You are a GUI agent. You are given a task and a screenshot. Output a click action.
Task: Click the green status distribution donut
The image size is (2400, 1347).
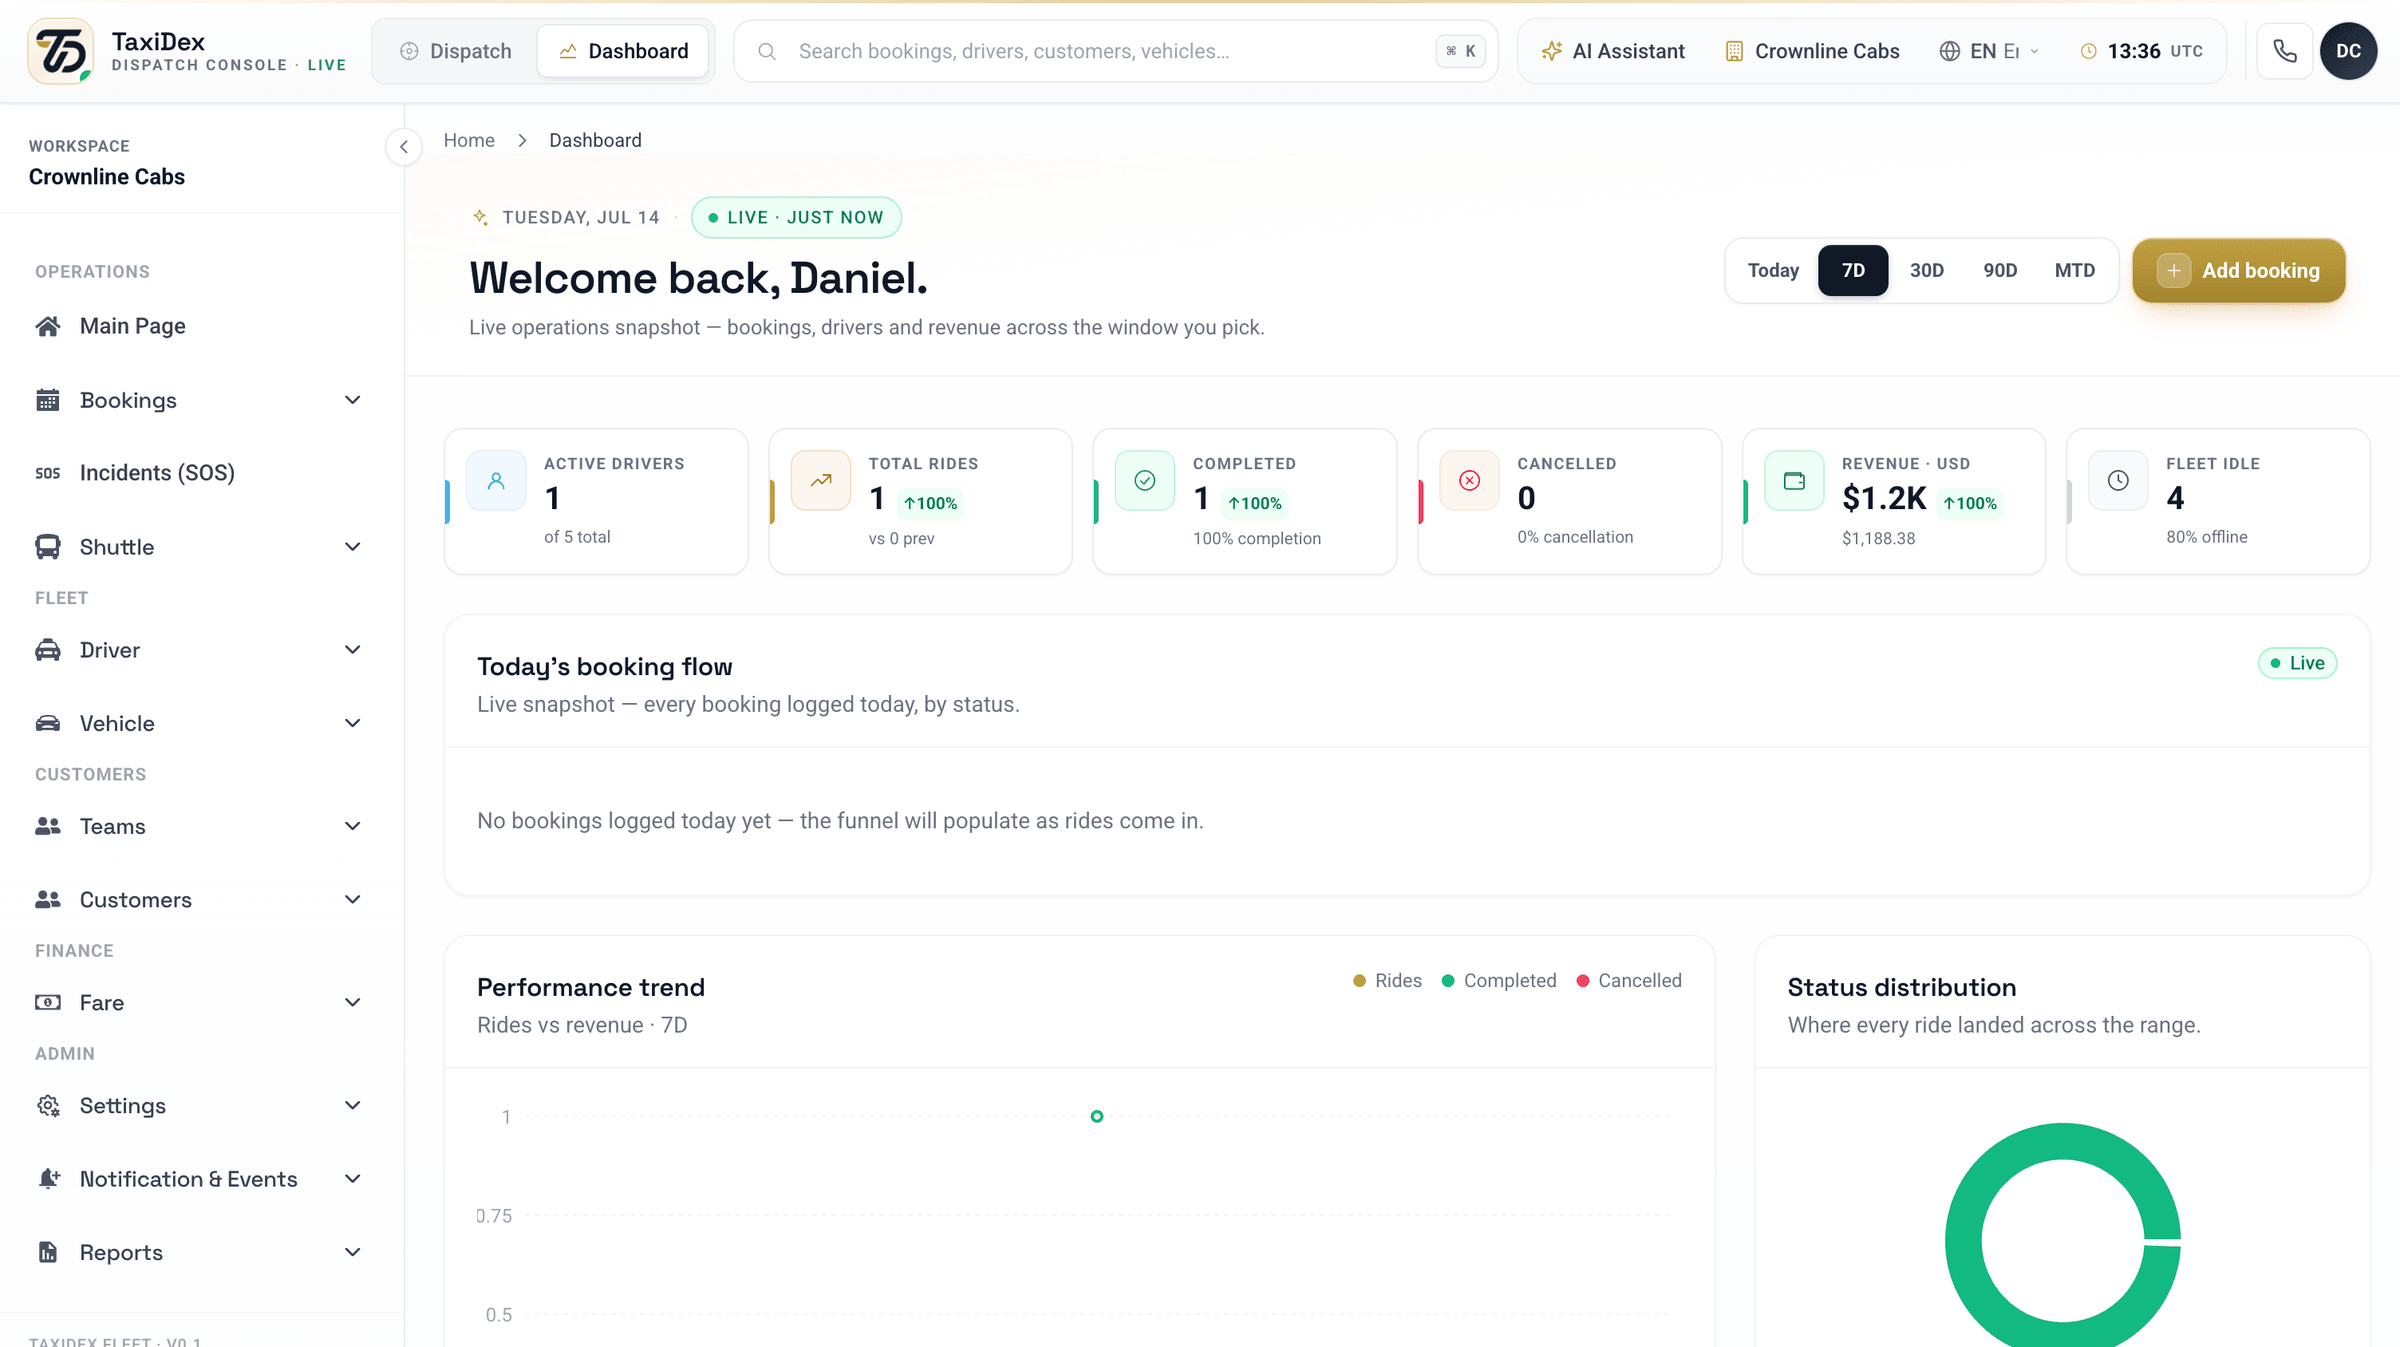coord(1965,1240)
